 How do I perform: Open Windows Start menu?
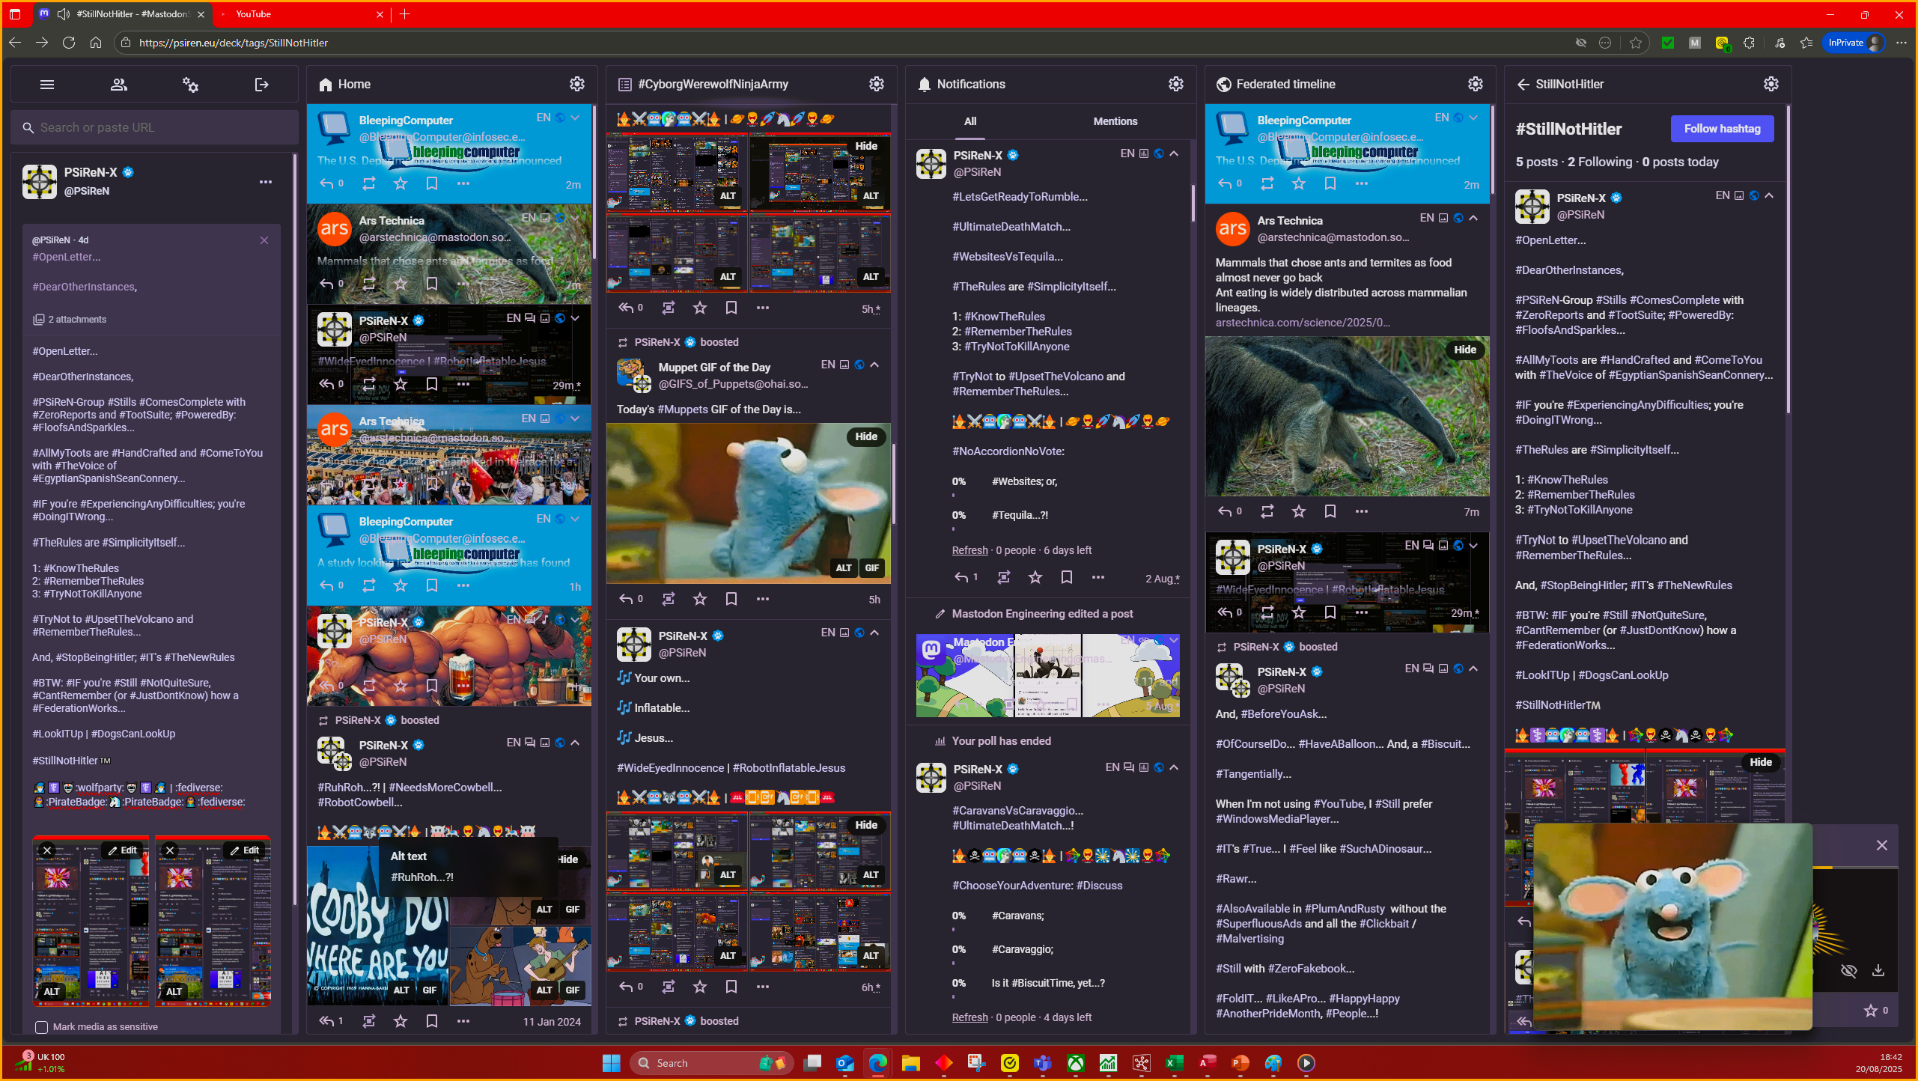click(x=611, y=1063)
